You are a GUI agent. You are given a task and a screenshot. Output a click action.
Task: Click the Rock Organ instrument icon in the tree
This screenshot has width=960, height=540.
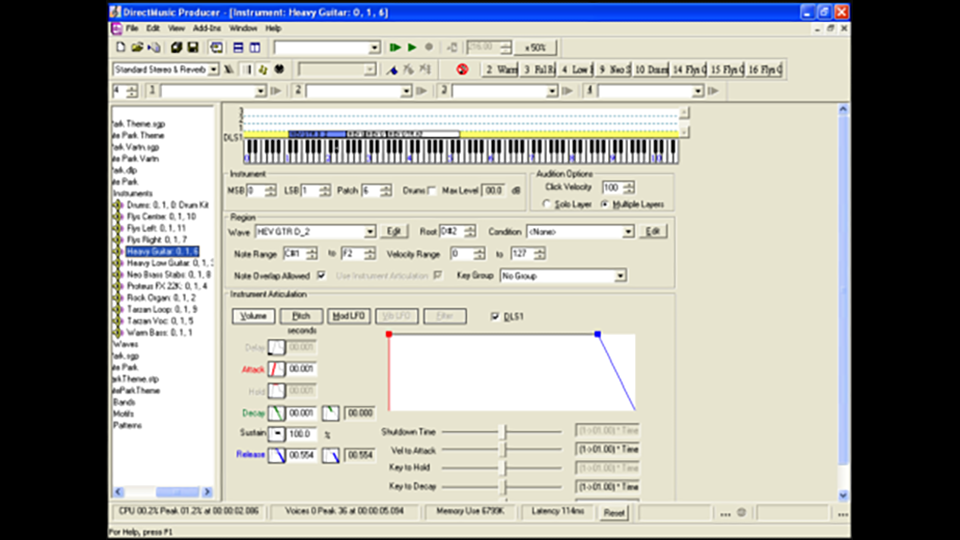[x=118, y=298]
